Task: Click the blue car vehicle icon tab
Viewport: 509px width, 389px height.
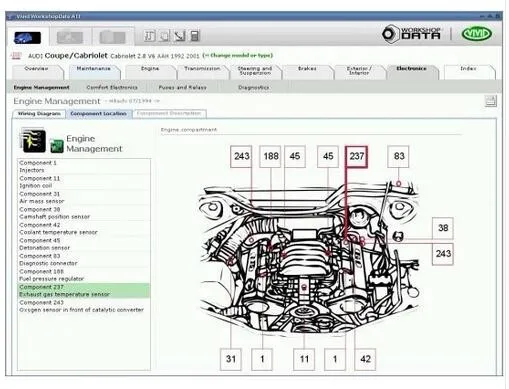Action: point(27,37)
